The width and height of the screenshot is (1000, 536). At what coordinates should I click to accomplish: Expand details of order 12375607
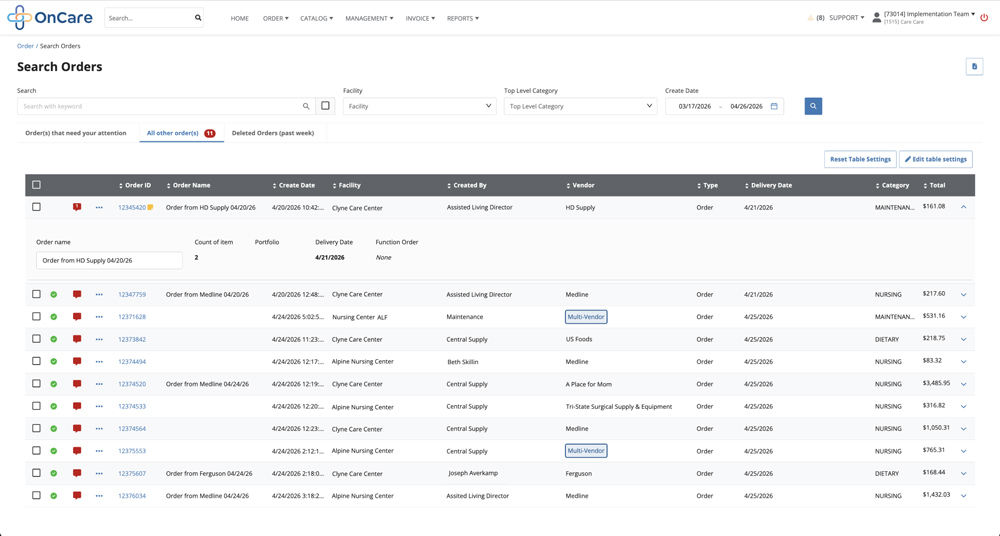coord(964,473)
